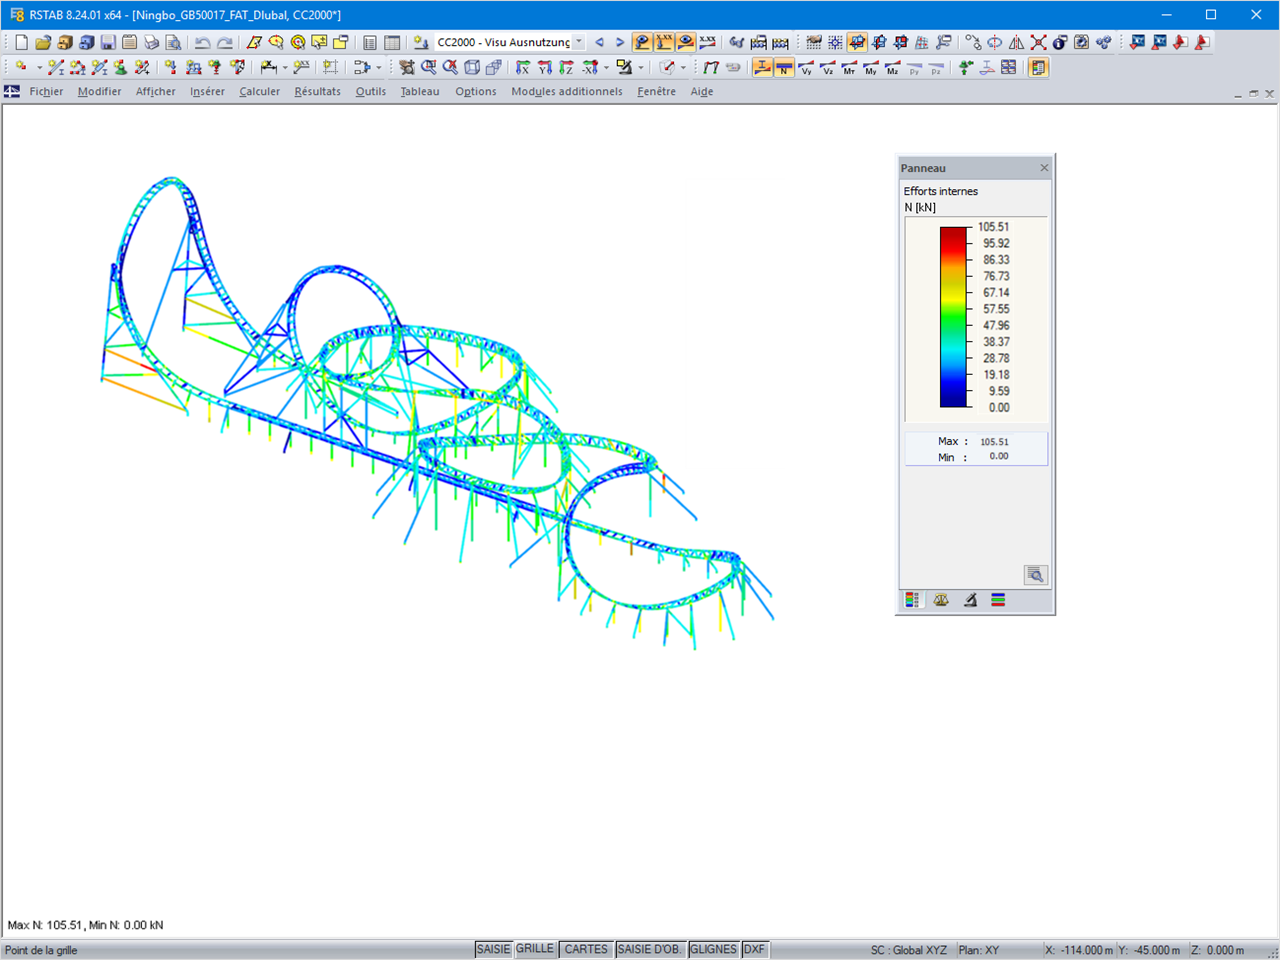Toggle SAISIE in the status bar

[x=493, y=949]
